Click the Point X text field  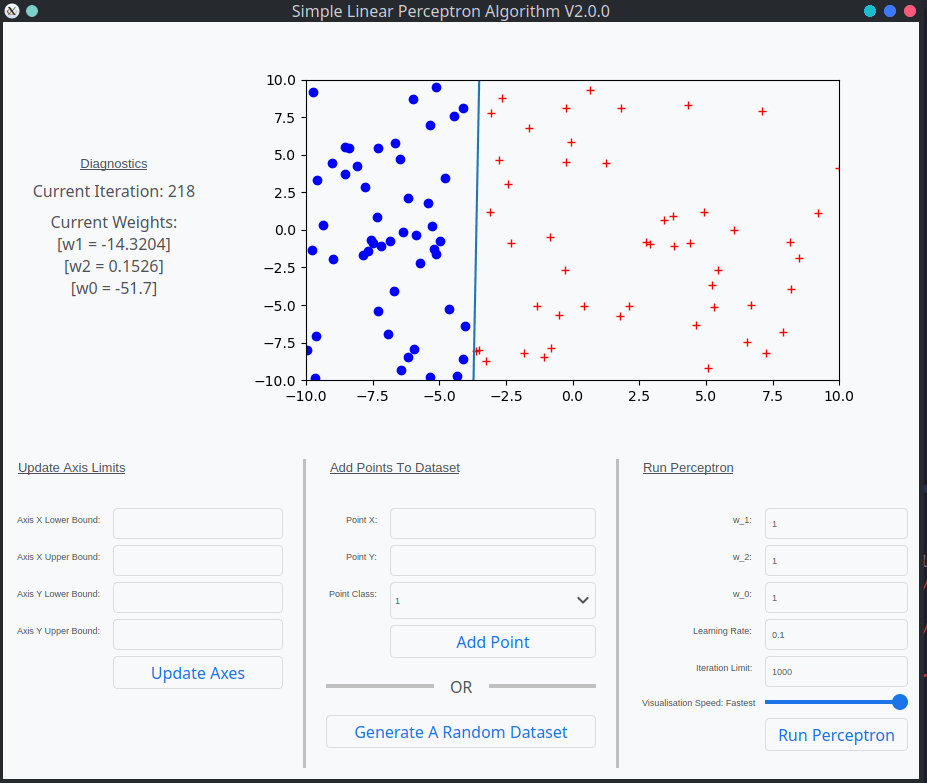493,523
